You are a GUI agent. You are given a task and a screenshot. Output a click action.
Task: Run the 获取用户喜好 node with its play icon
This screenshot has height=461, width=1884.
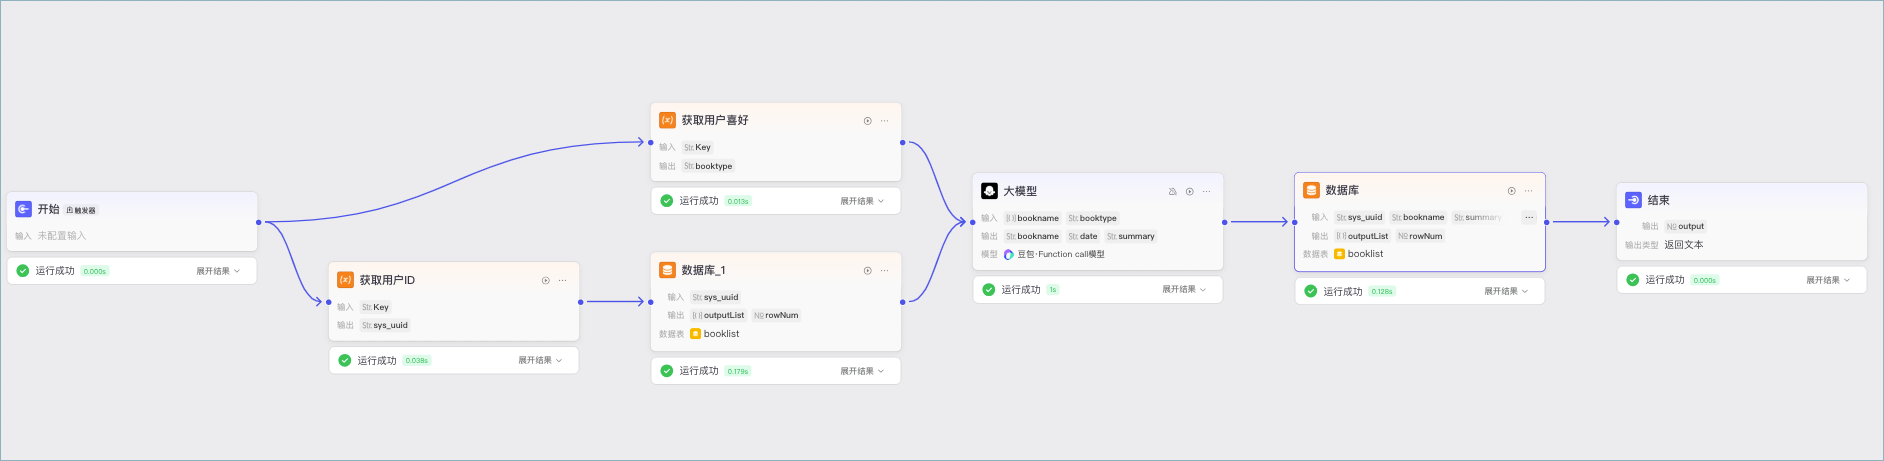867,121
